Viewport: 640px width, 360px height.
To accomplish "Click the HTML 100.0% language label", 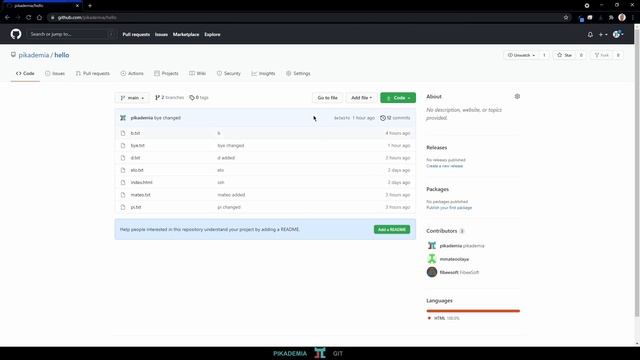I will click(444, 318).
